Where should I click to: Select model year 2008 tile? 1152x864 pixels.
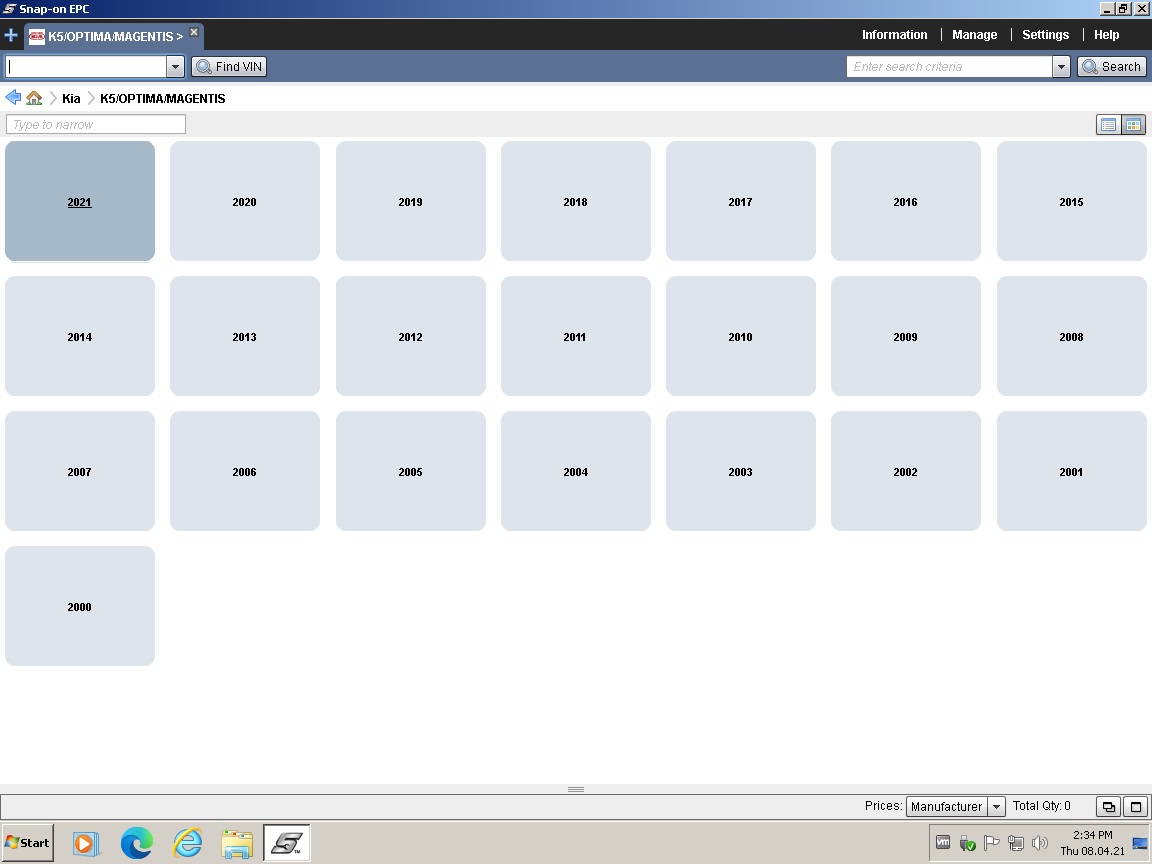pos(1071,336)
